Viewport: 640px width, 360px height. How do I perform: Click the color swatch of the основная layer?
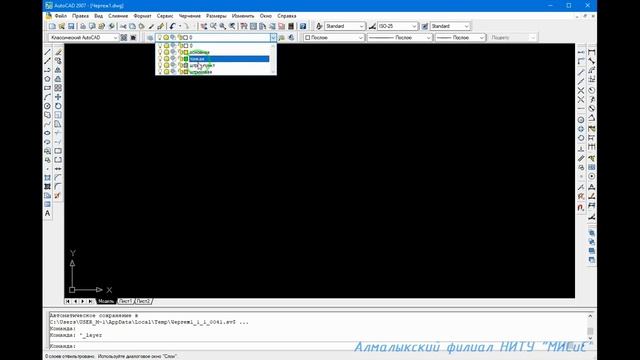click(186, 52)
